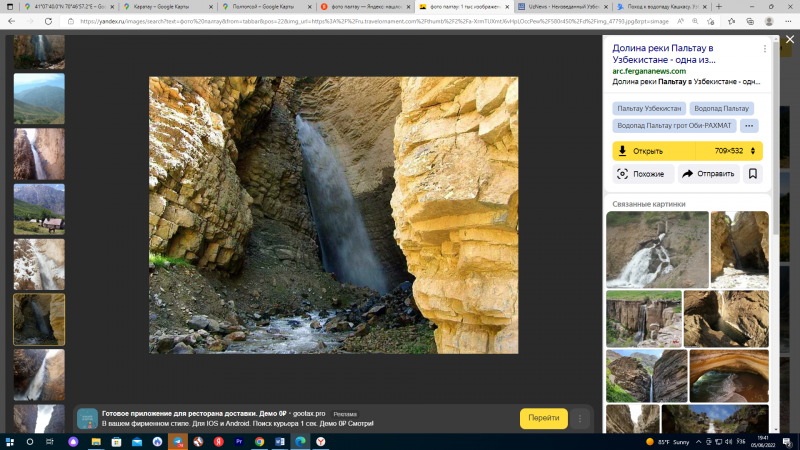Click the Отправить share button
800x450 pixels.
(x=708, y=174)
